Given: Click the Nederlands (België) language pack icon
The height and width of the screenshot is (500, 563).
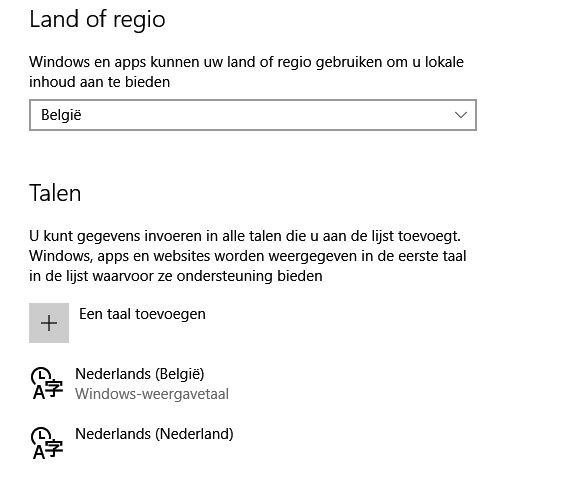Looking at the screenshot, I should tap(47, 383).
